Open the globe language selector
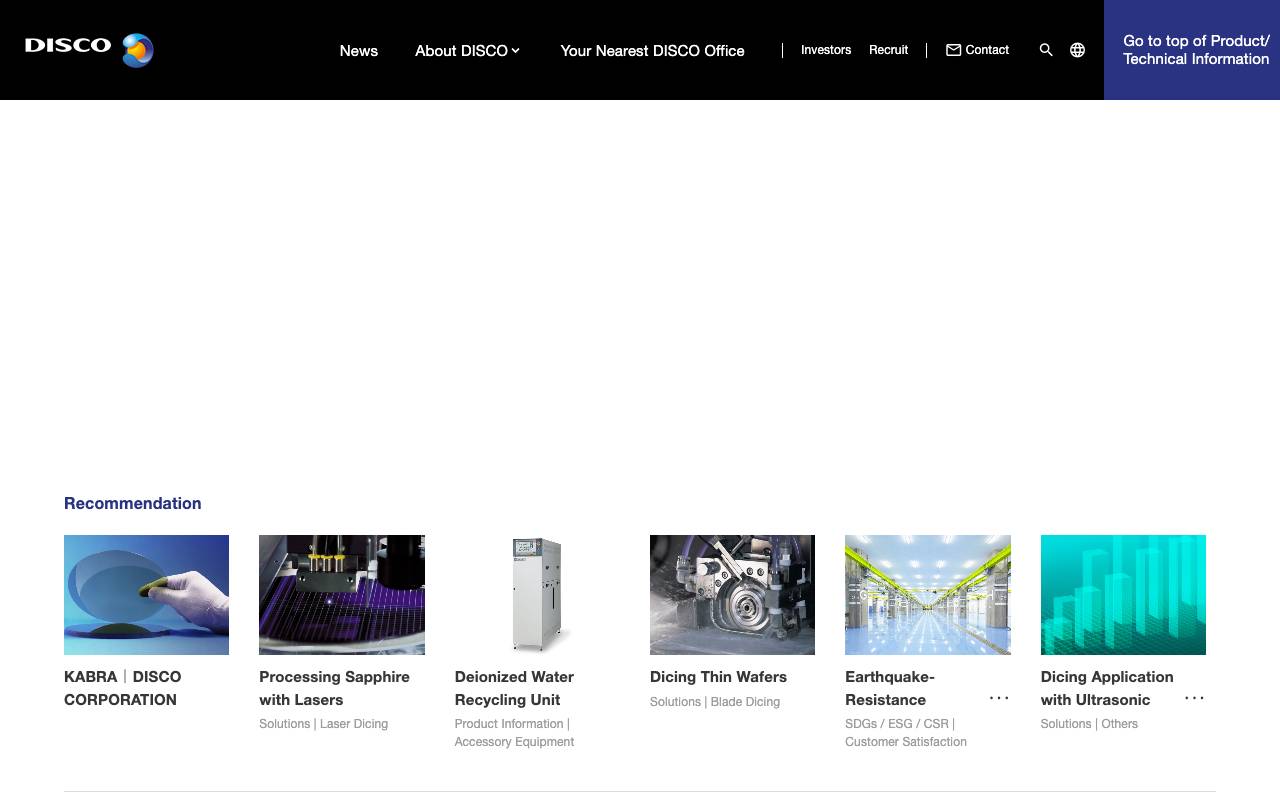 coord(1077,50)
